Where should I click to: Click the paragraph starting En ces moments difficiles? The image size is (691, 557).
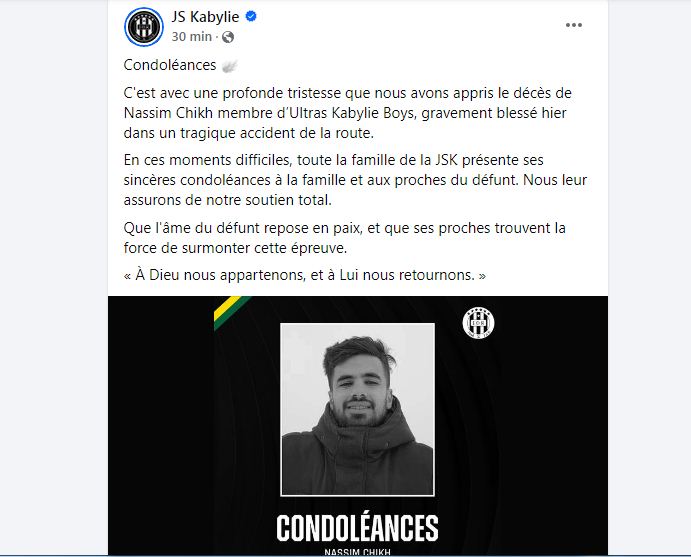coord(355,180)
